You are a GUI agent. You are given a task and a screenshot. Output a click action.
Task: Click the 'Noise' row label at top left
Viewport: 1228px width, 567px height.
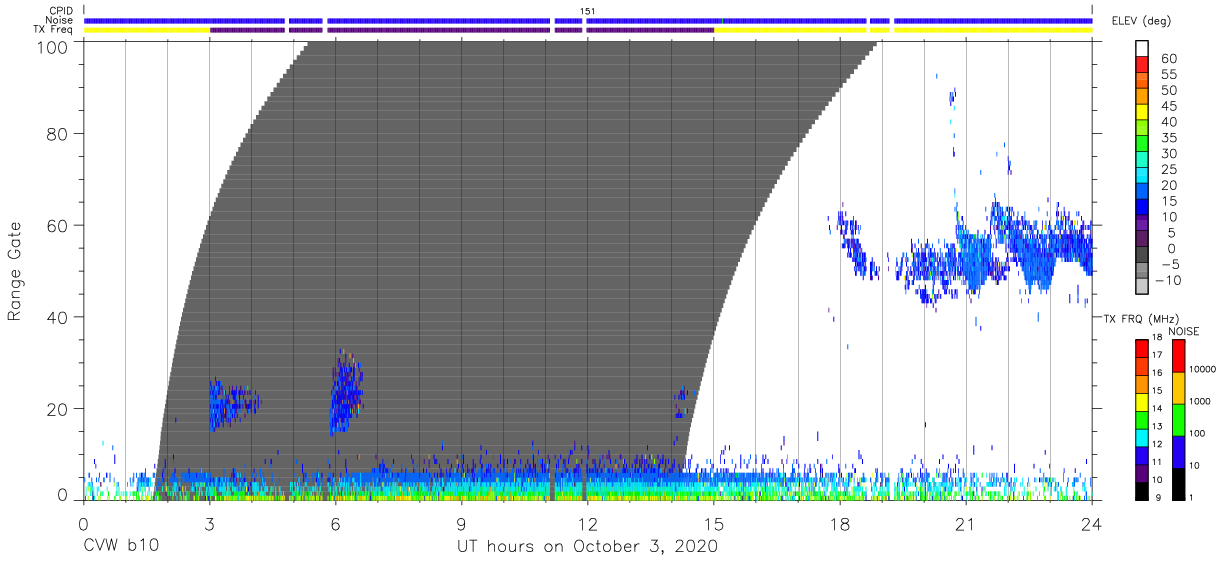(60, 20)
